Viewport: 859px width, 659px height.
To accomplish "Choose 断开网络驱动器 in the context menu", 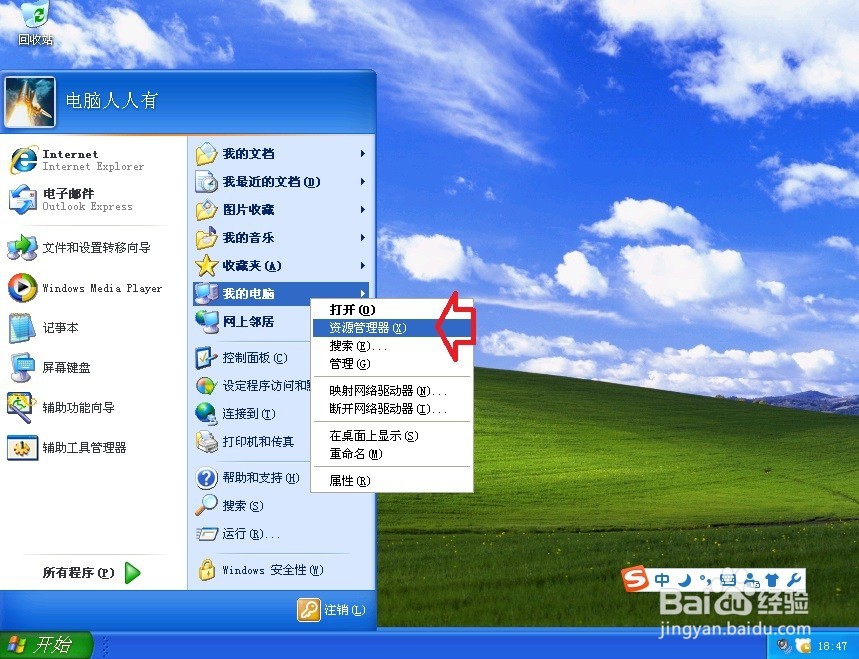I will coord(392,409).
